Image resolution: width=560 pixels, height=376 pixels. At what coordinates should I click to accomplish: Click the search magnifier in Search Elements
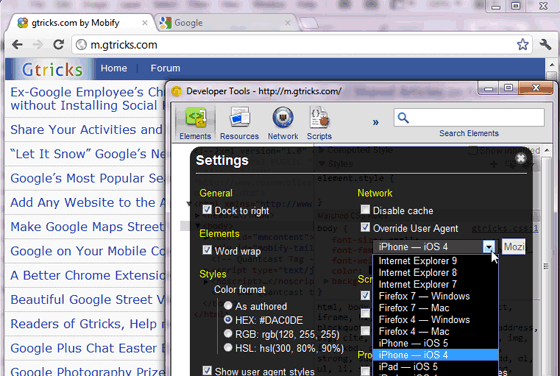point(403,117)
